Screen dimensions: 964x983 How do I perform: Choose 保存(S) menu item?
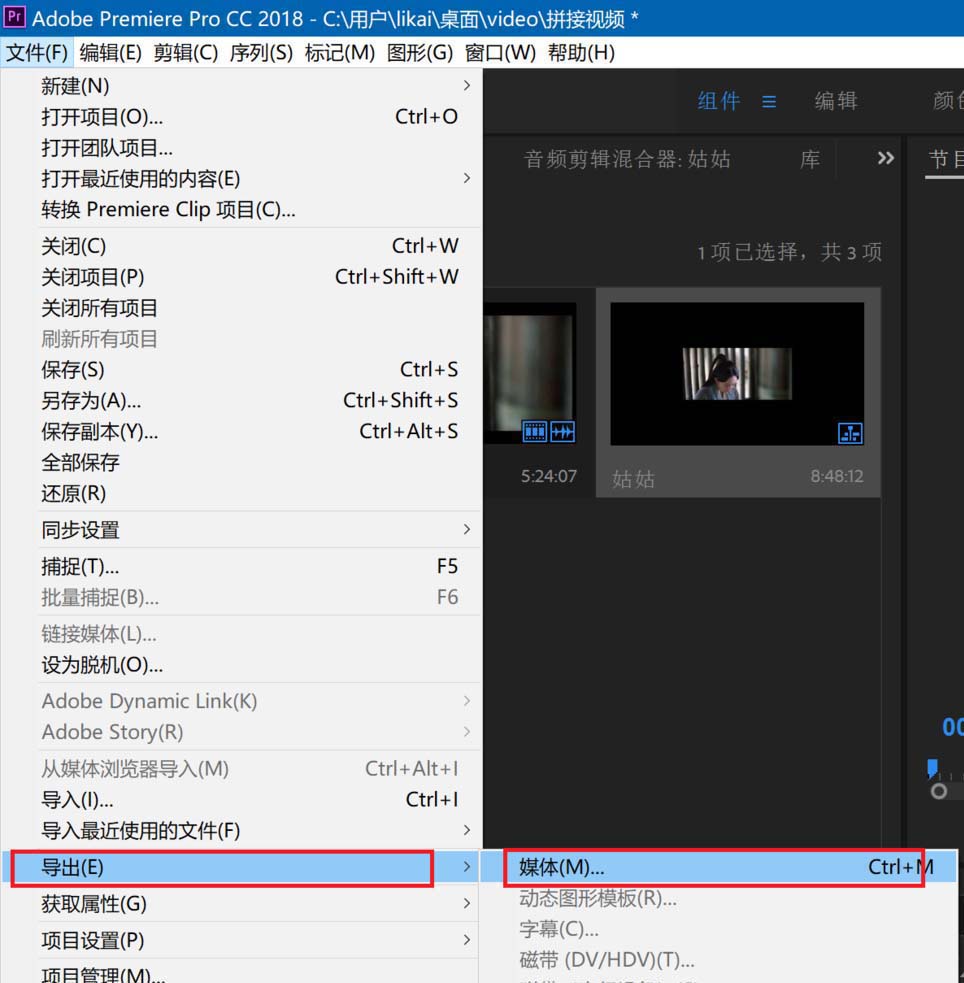pos(242,369)
